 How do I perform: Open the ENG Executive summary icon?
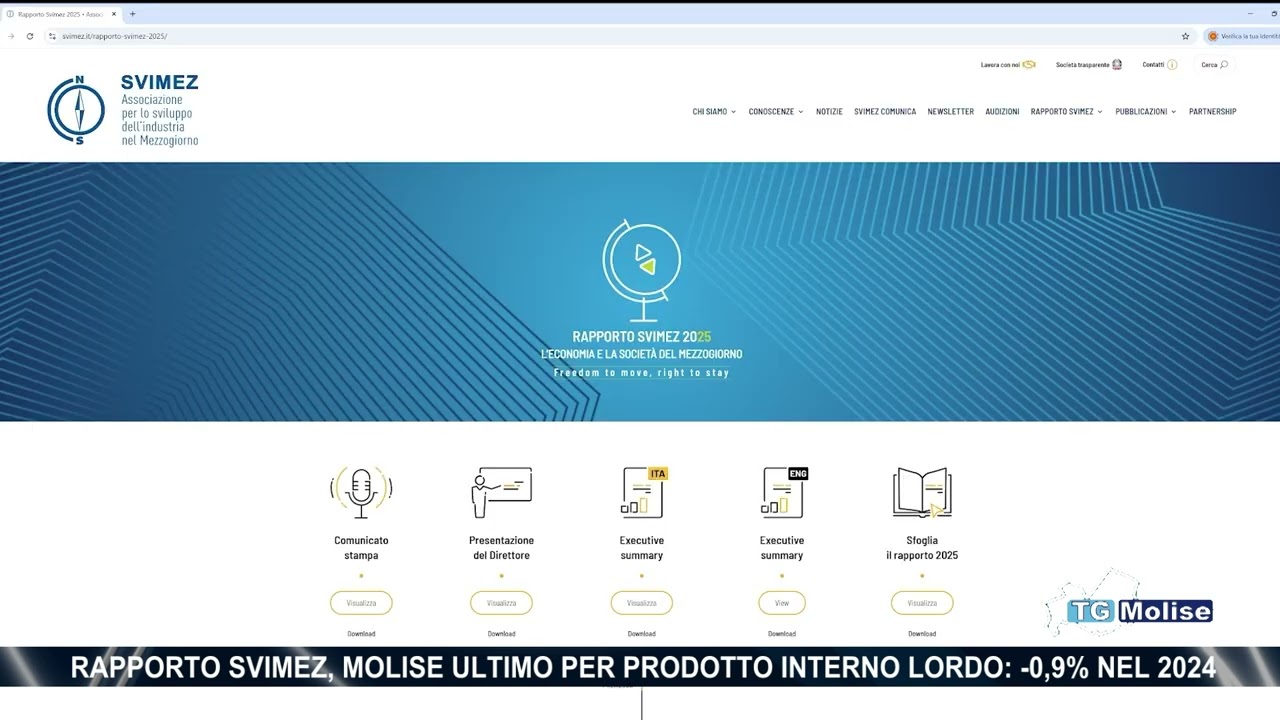tap(782, 491)
